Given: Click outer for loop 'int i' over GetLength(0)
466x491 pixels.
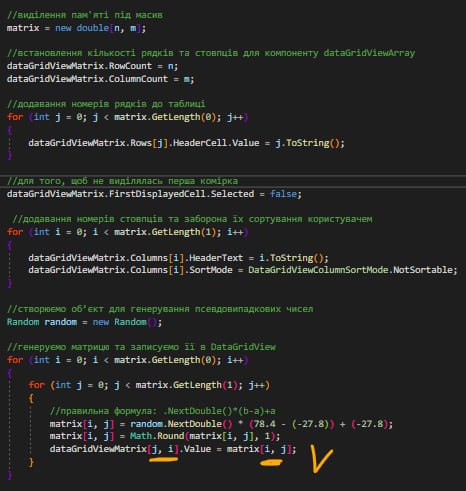Looking at the screenshot, I should click(x=128, y=360).
